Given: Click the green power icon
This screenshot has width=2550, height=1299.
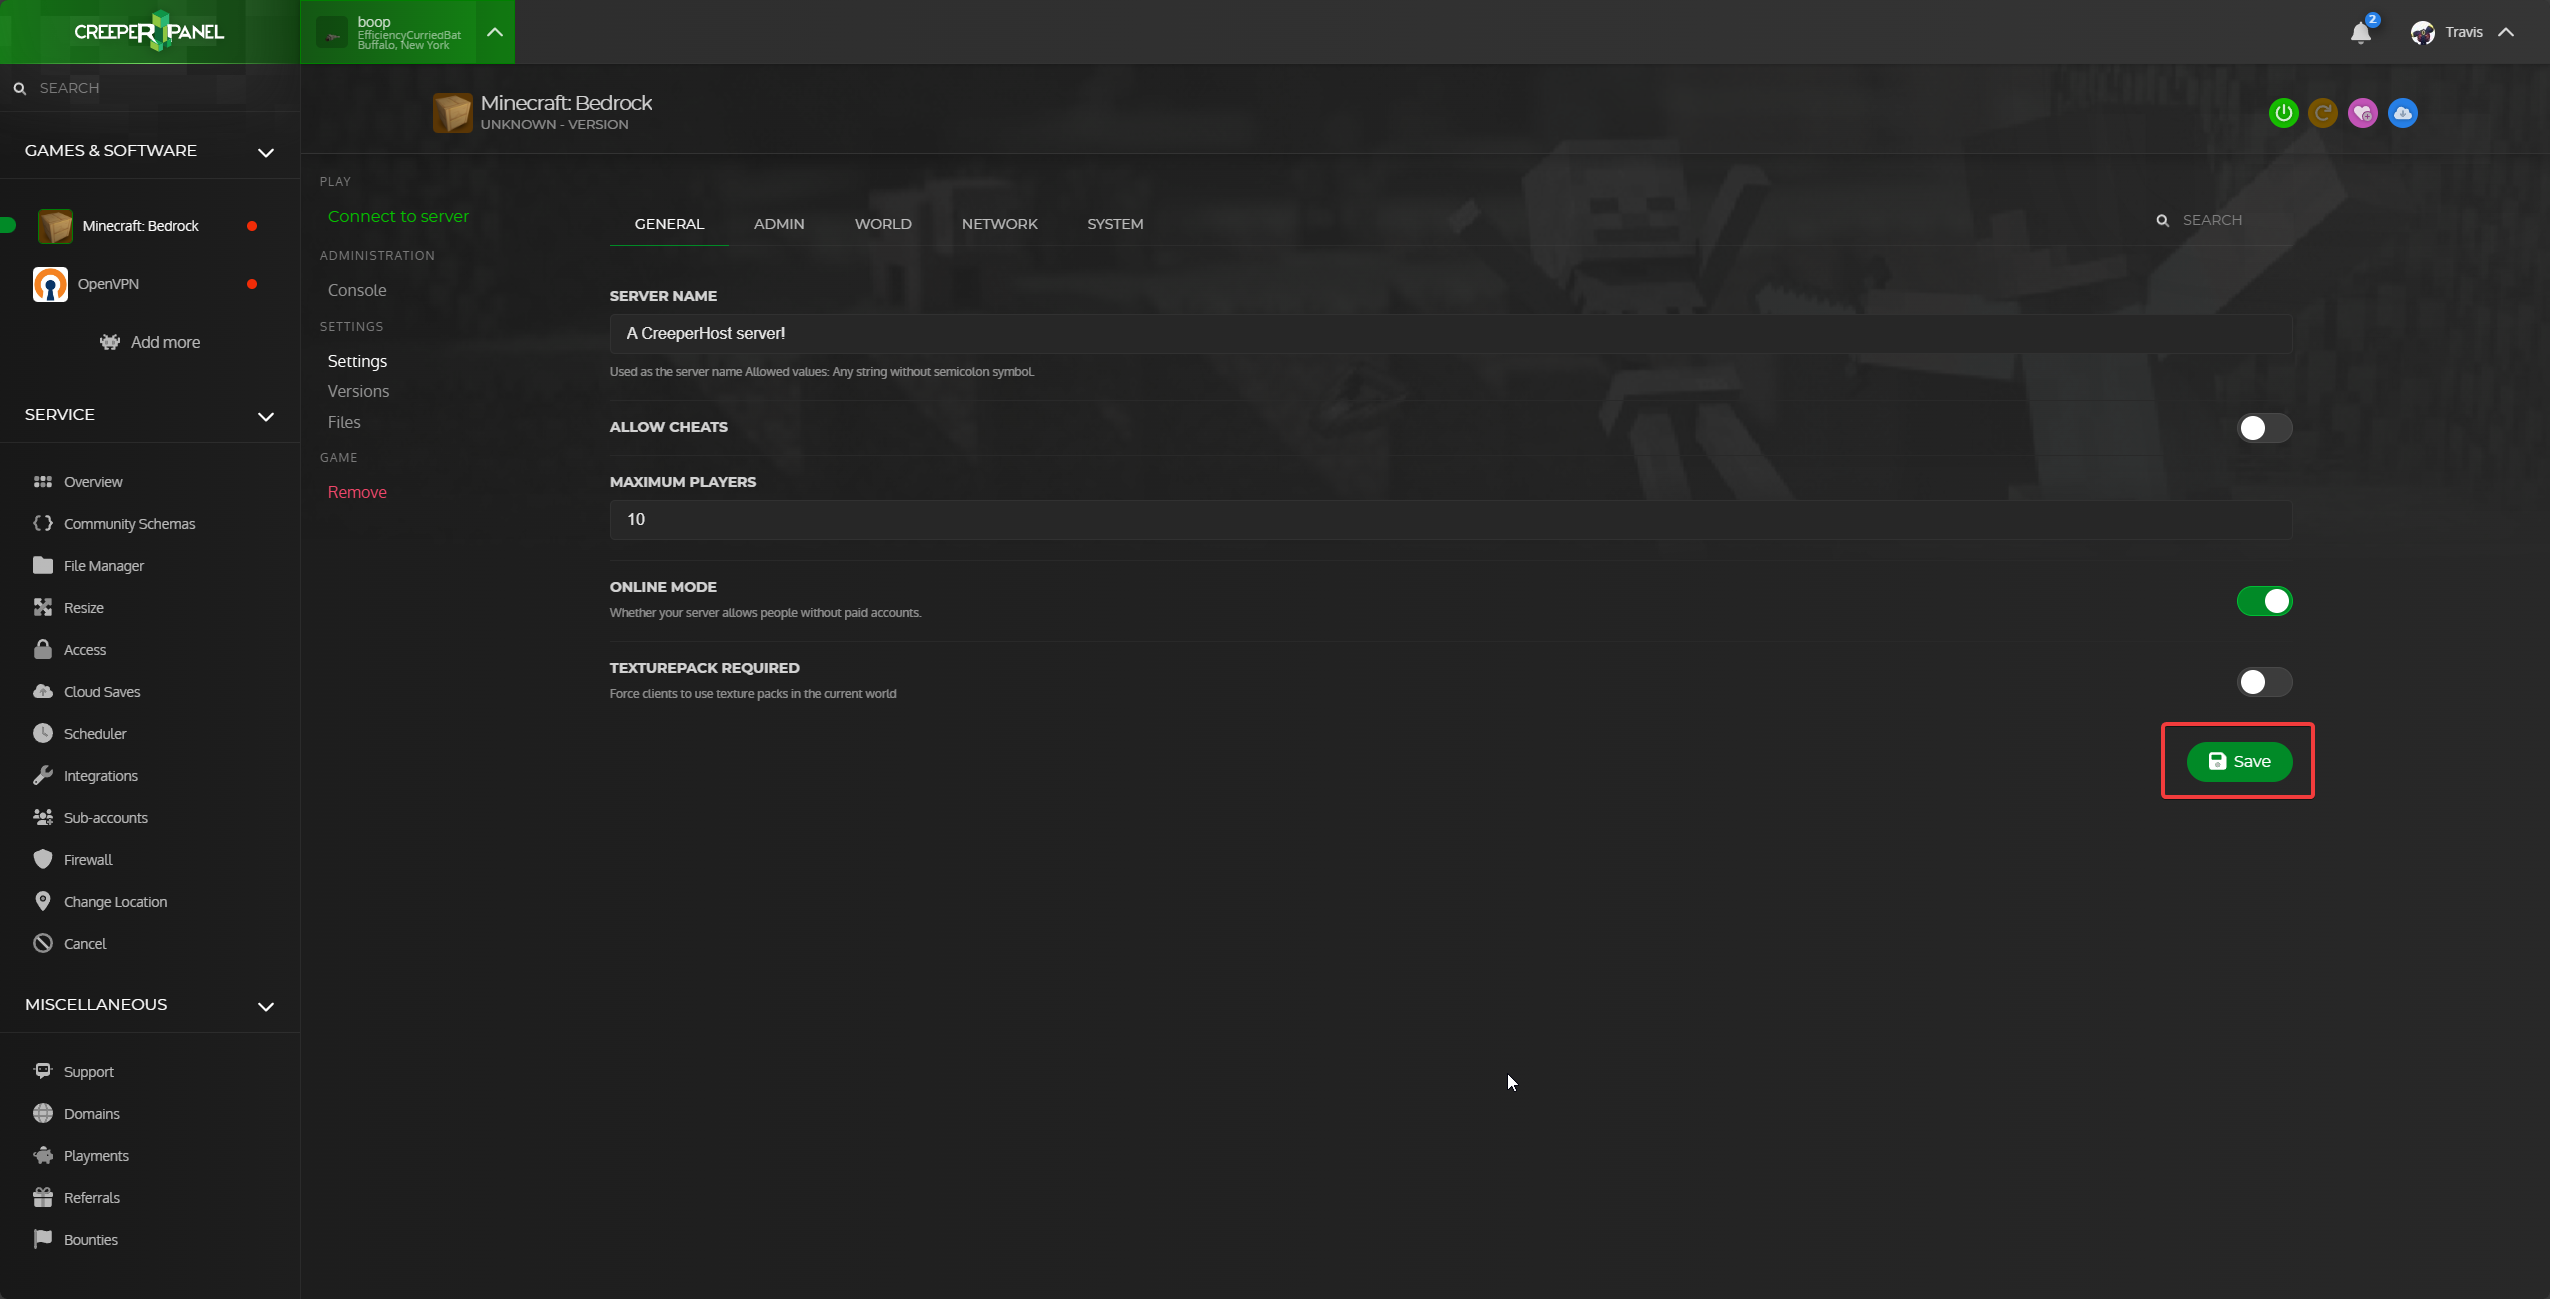Looking at the screenshot, I should (2283, 113).
